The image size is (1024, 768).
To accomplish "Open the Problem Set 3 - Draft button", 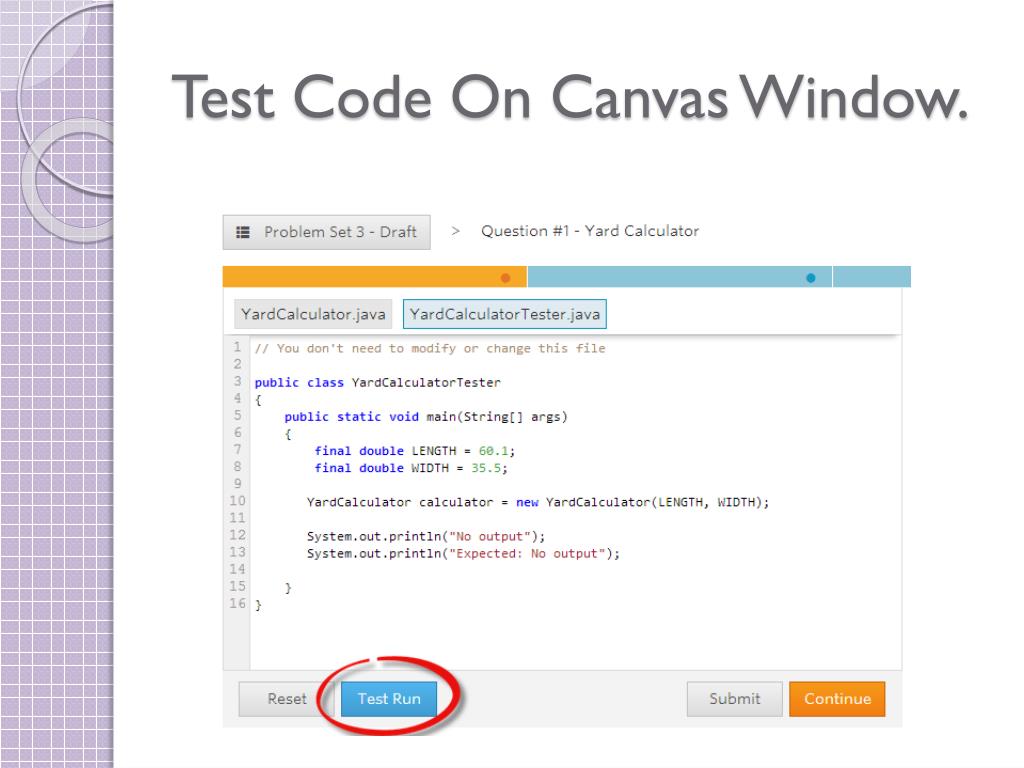I will click(327, 232).
